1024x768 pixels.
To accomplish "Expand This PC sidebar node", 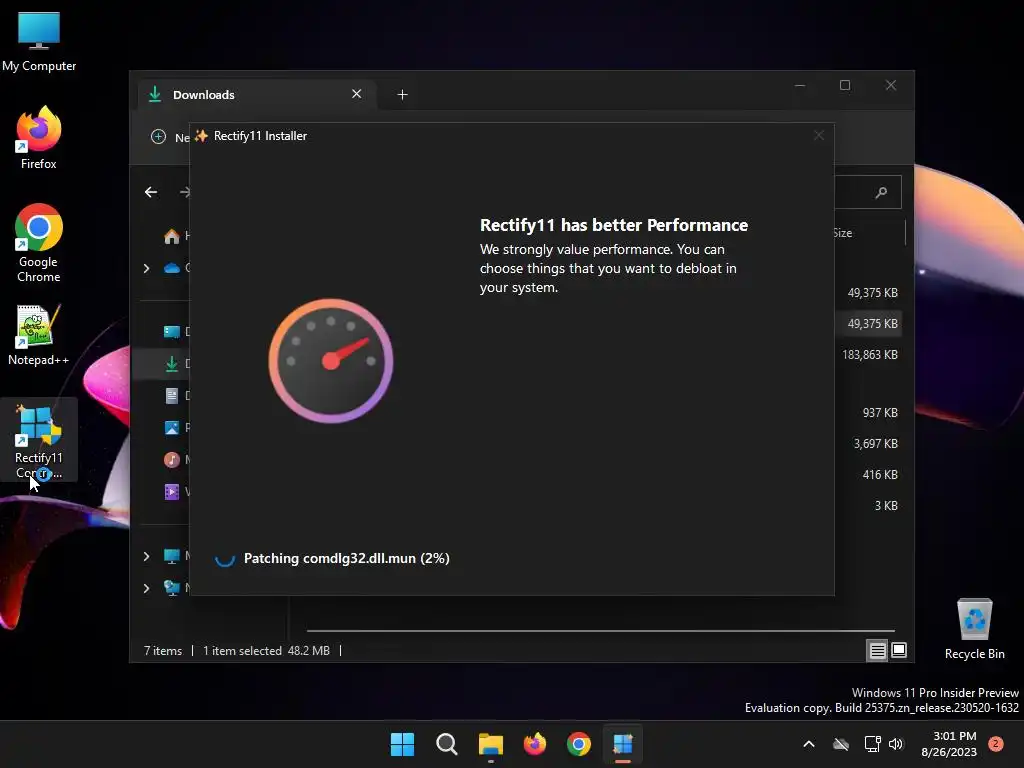I will click(146, 556).
